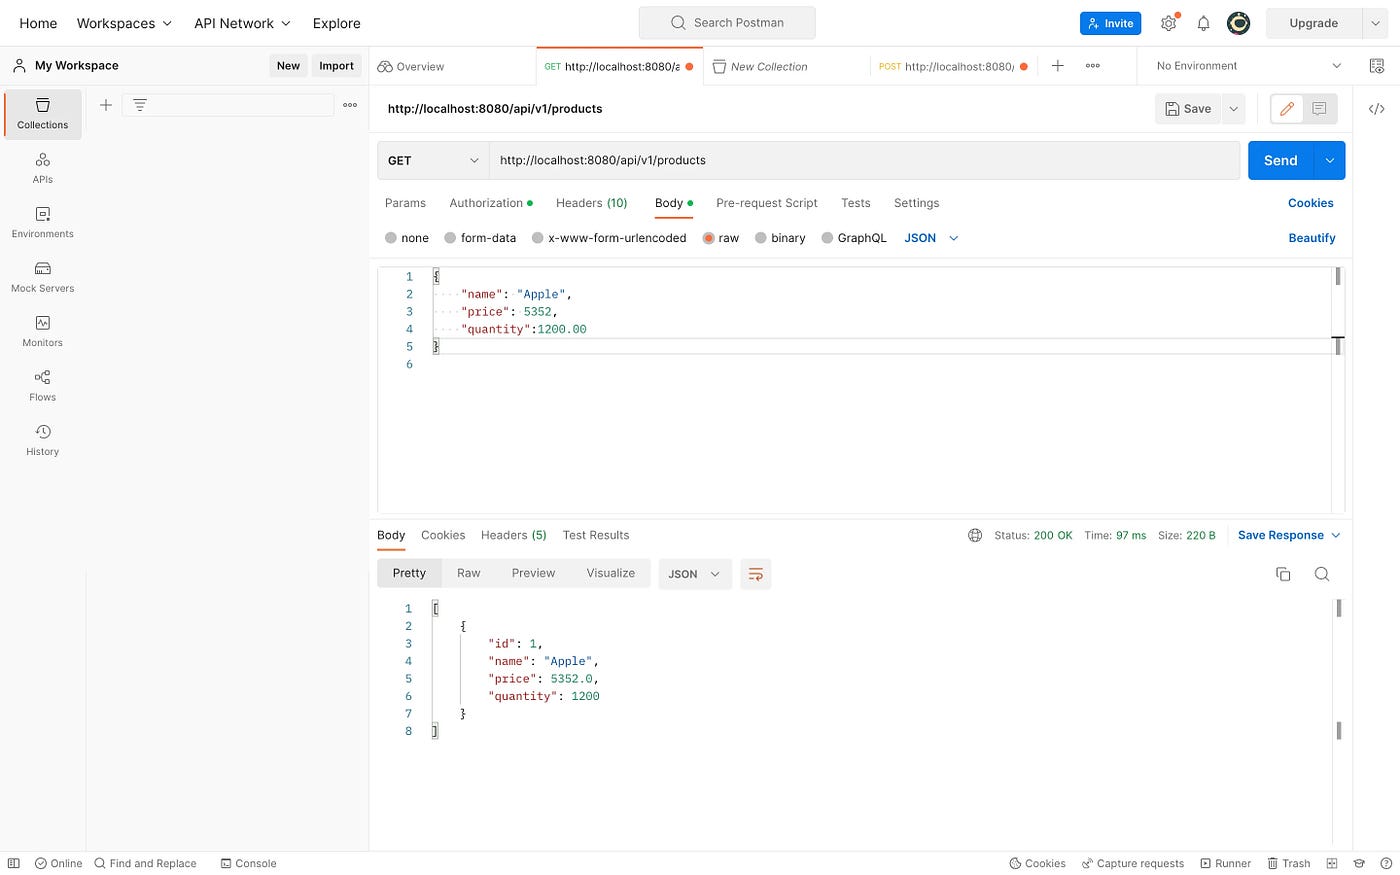The image size is (1400, 875).
Task: Copy the response body
Action: click(x=1283, y=574)
